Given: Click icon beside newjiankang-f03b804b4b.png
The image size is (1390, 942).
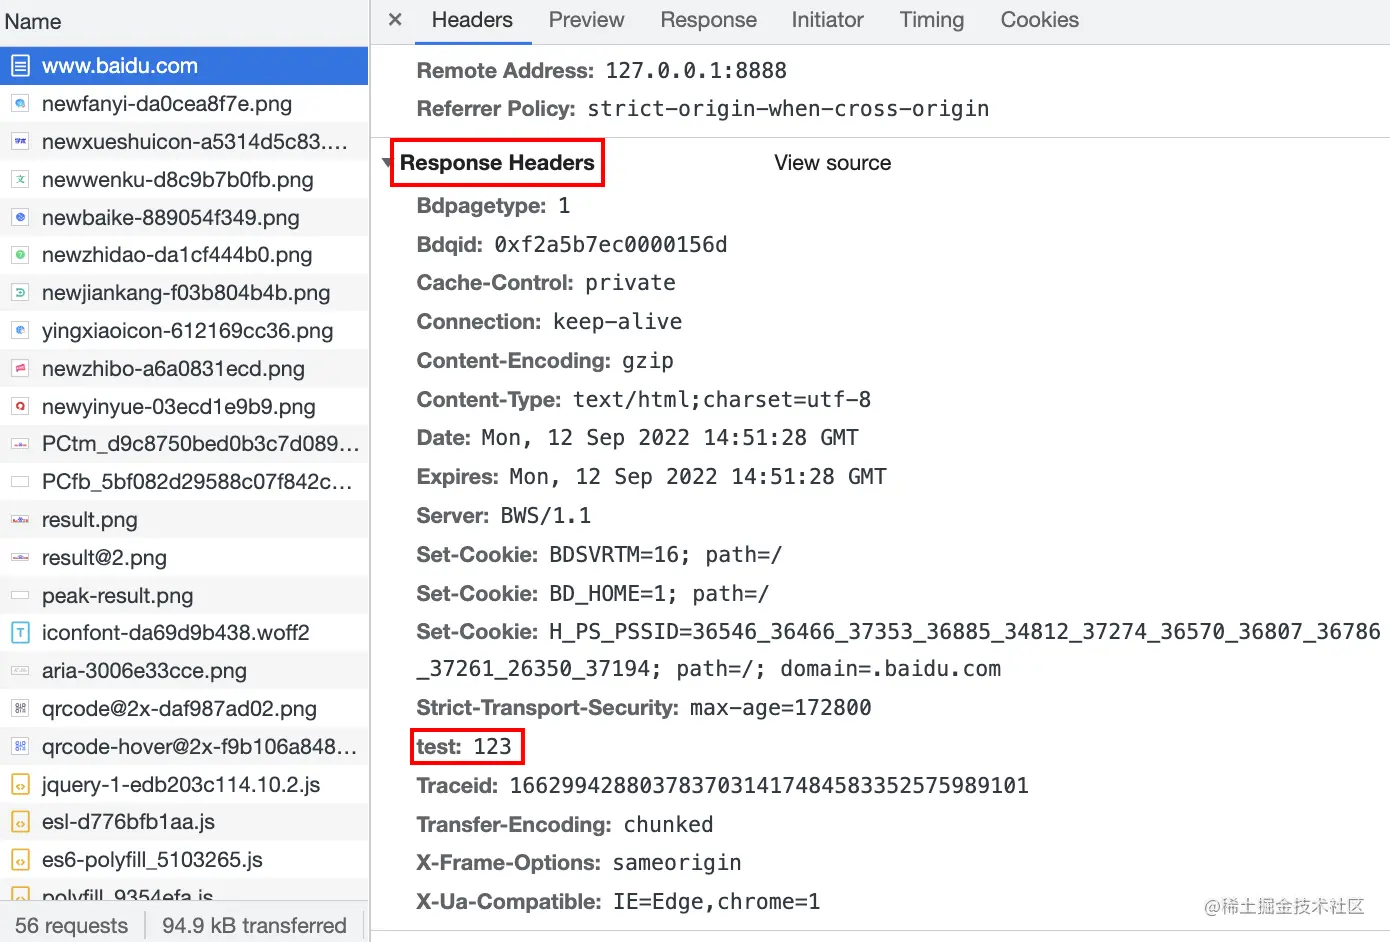Looking at the screenshot, I should 20,293.
